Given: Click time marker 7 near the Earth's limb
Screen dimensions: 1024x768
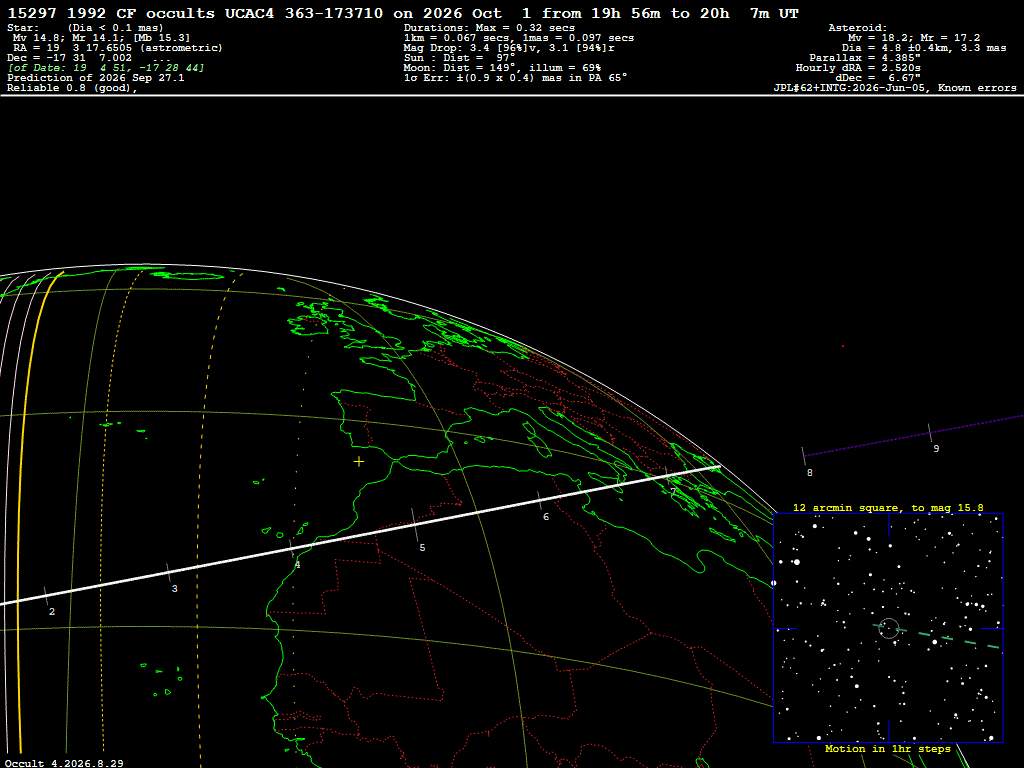Looking at the screenshot, I should coord(673,492).
